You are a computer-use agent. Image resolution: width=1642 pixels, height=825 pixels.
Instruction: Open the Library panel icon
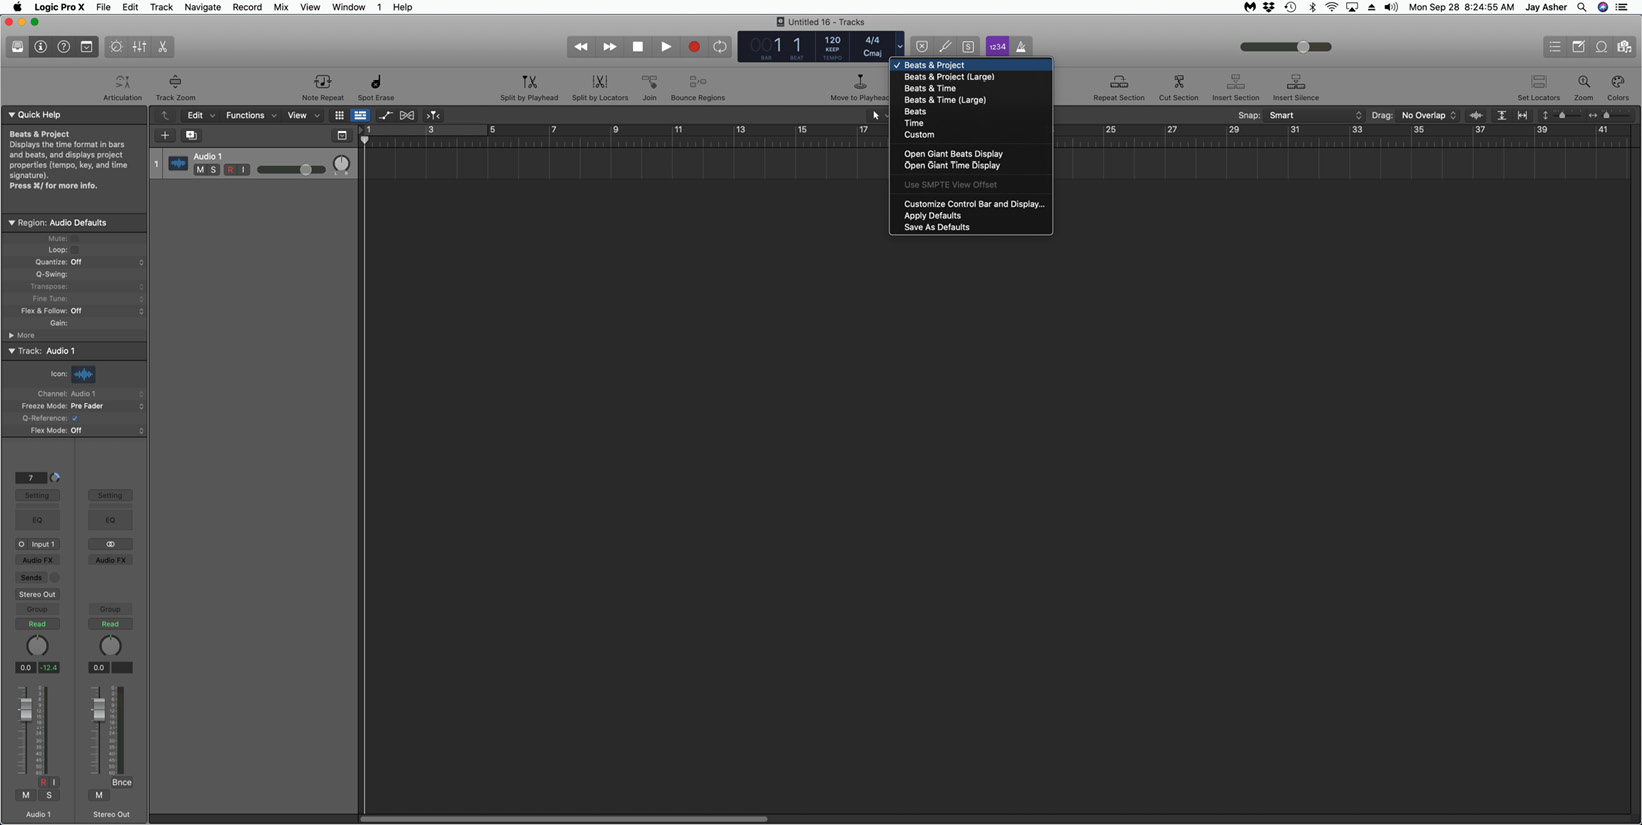click(17, 47)
